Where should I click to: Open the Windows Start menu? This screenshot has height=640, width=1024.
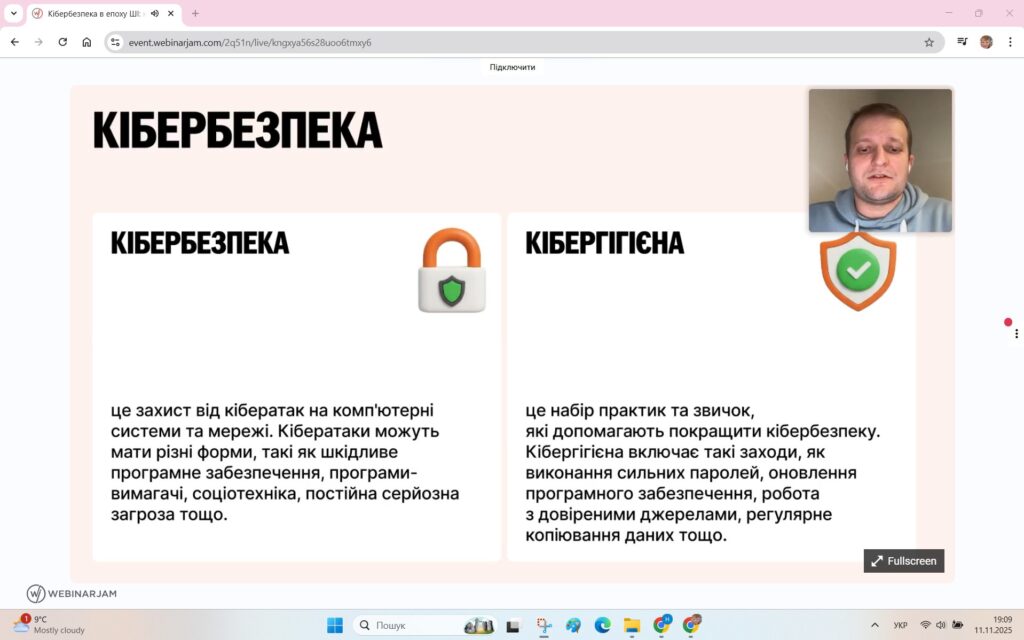point(335,625)
